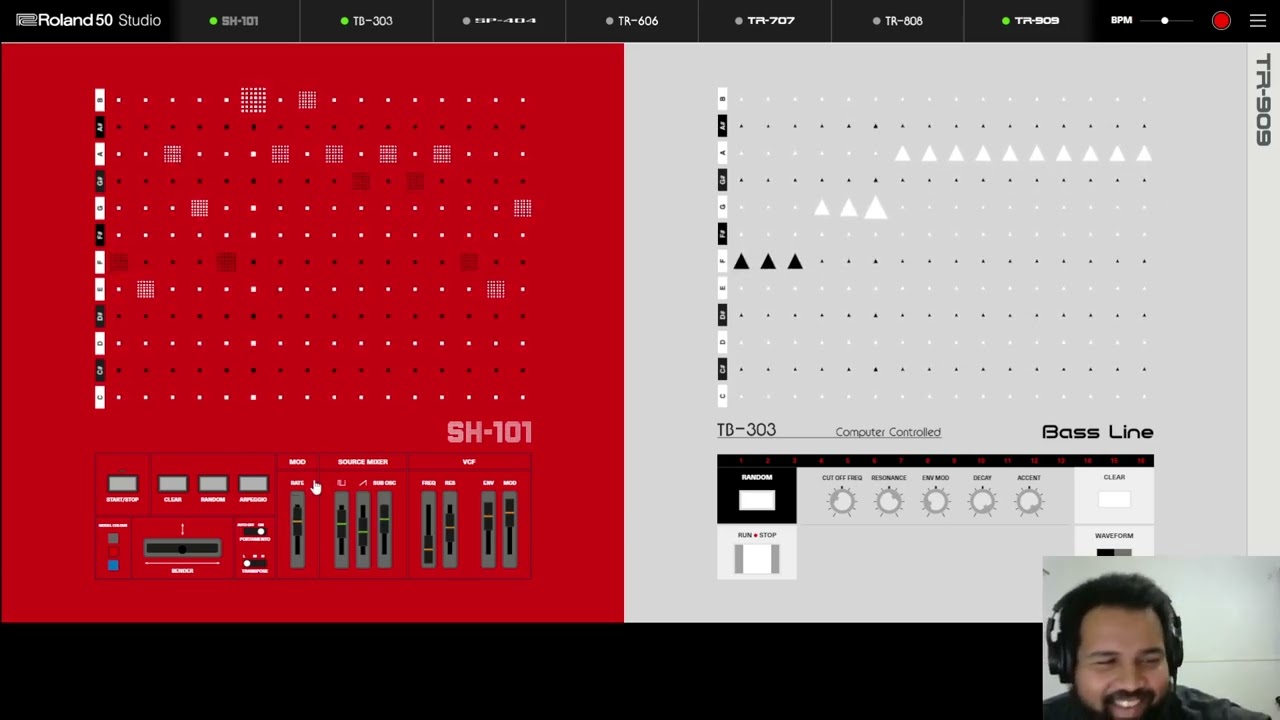Image resolution: width=1280 pixels, height=720 pixels.
Task: Adjust the VCF RES fader
Action: tap(450, 530)
